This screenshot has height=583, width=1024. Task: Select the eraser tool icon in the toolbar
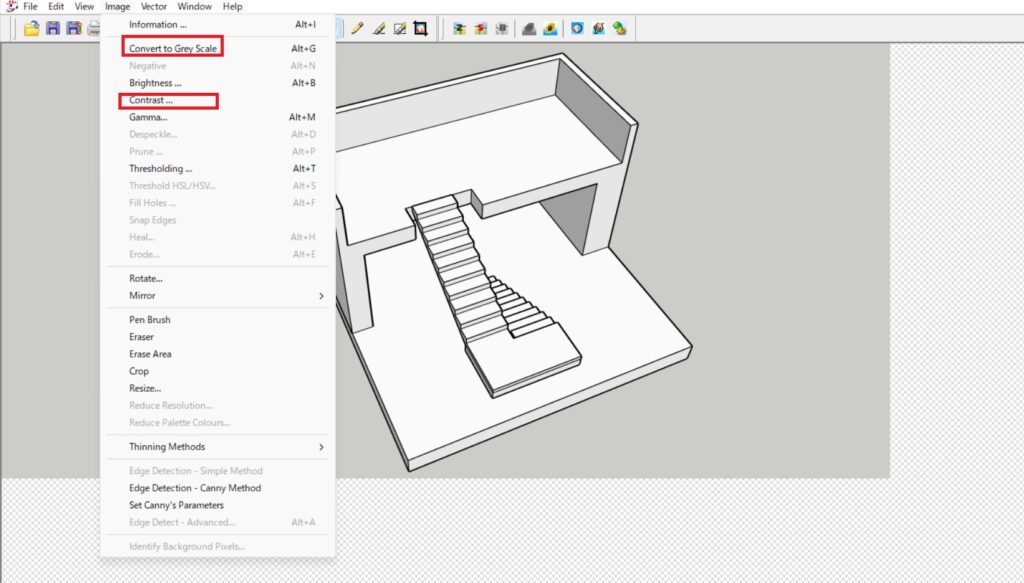pos(379,29)
